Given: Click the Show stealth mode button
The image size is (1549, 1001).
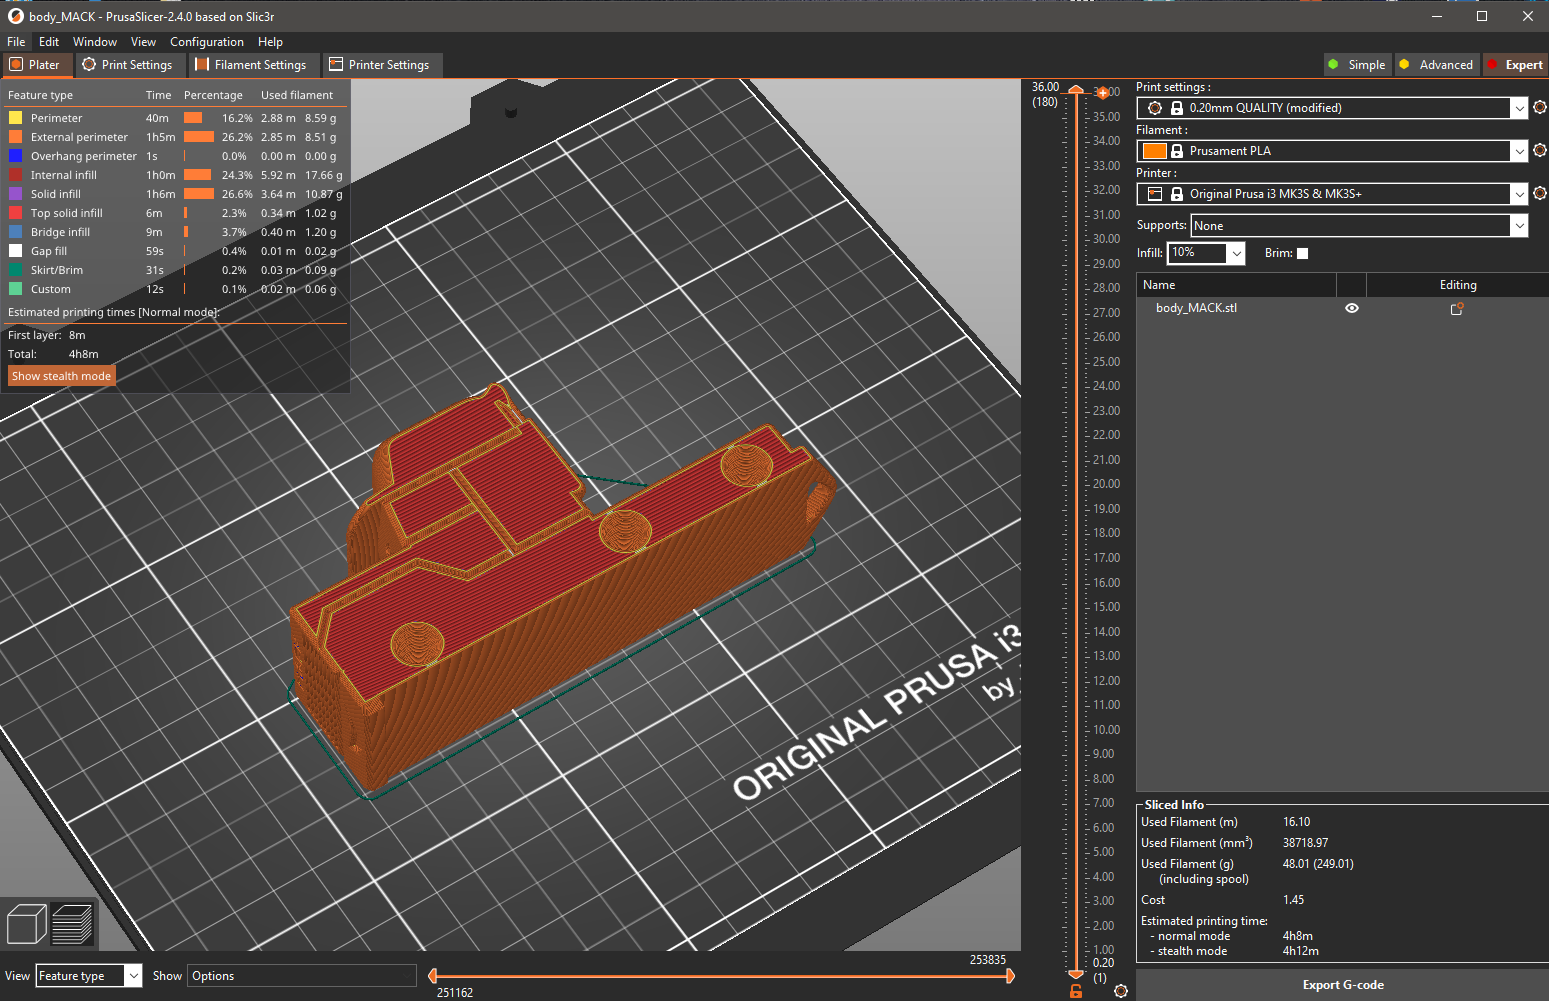Looking at the screenshot, I should (61, 376).
